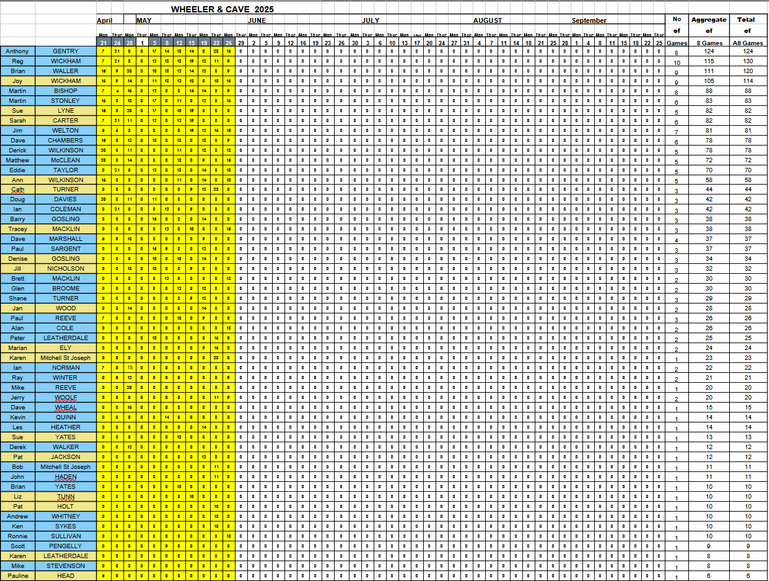Select Shane's first name cell
The width and height of the screenshot is (769, 581).
[x=18, y=298]
